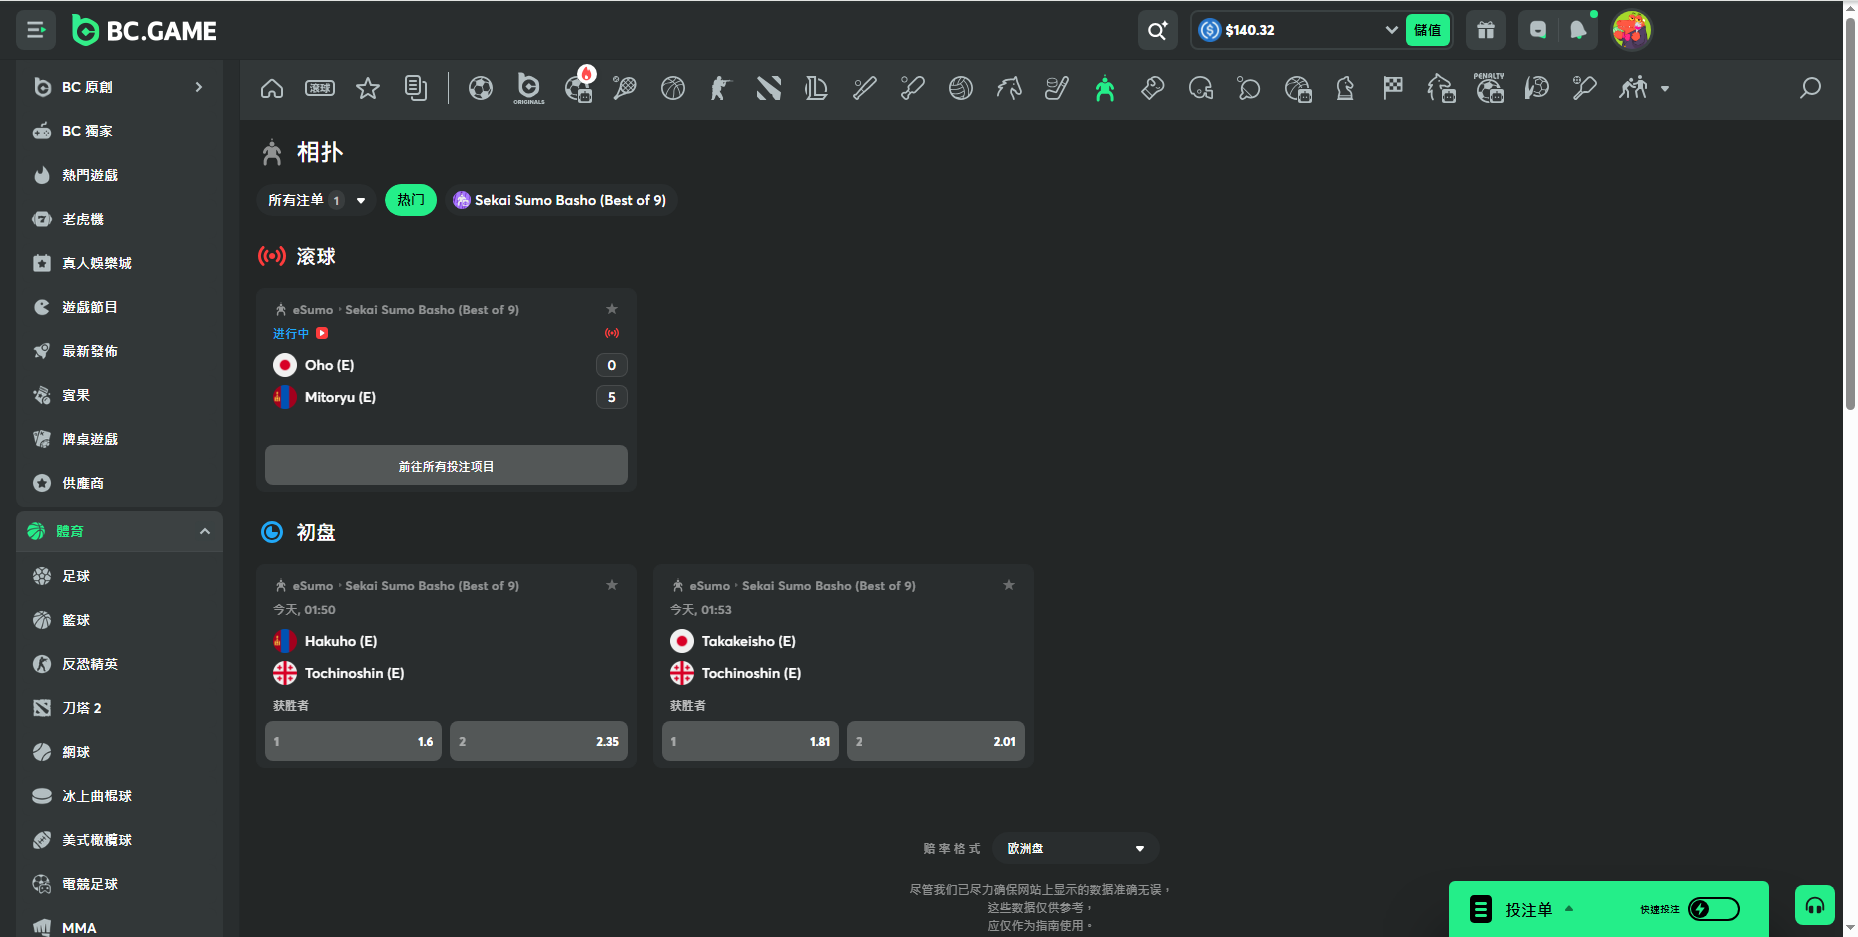Open football in sports sidebar
1858x937 pixels.
tap(120, 576)
